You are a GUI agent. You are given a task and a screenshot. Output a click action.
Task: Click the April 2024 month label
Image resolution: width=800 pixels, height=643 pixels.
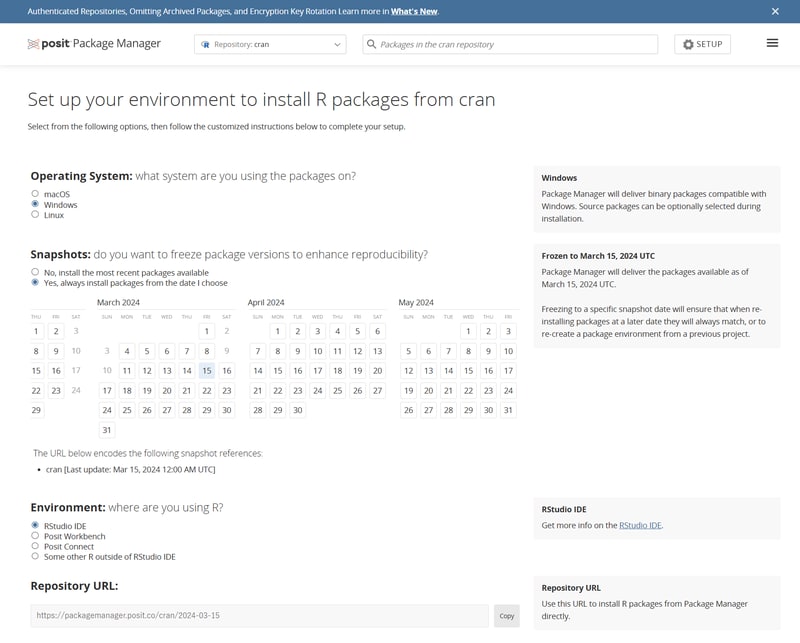(x=266, y=302)
